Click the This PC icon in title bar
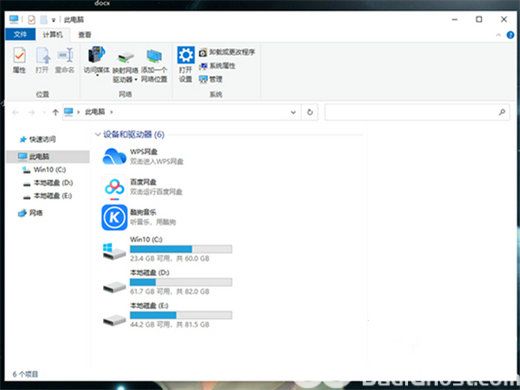 [14, 19]
